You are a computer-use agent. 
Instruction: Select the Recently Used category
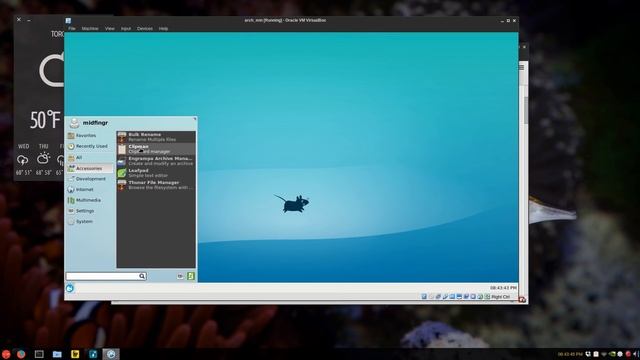click(x=90, y=146)
